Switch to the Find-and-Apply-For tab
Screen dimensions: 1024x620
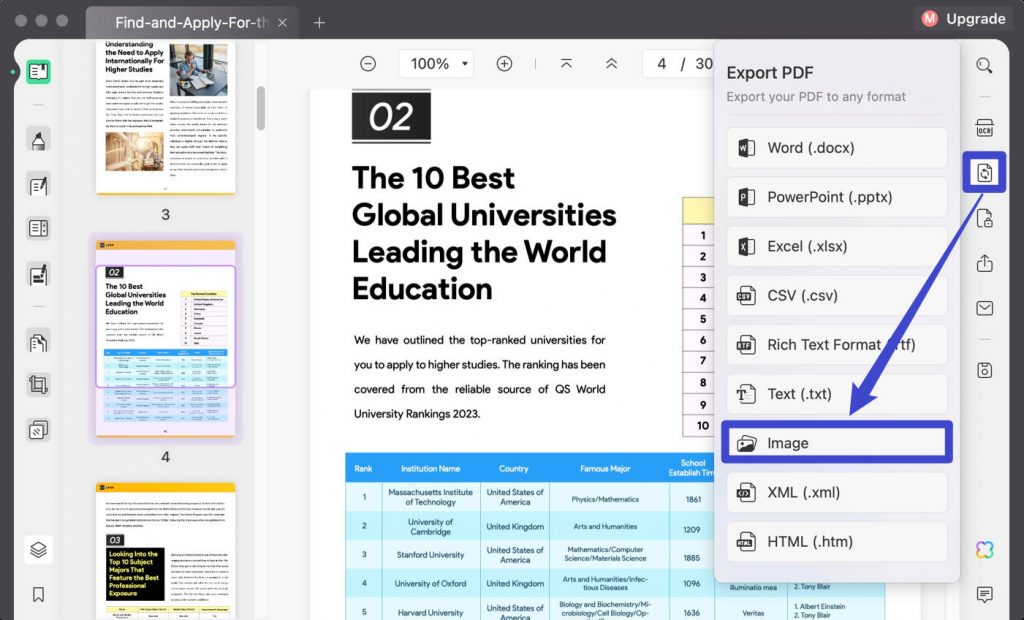(185, 20)
